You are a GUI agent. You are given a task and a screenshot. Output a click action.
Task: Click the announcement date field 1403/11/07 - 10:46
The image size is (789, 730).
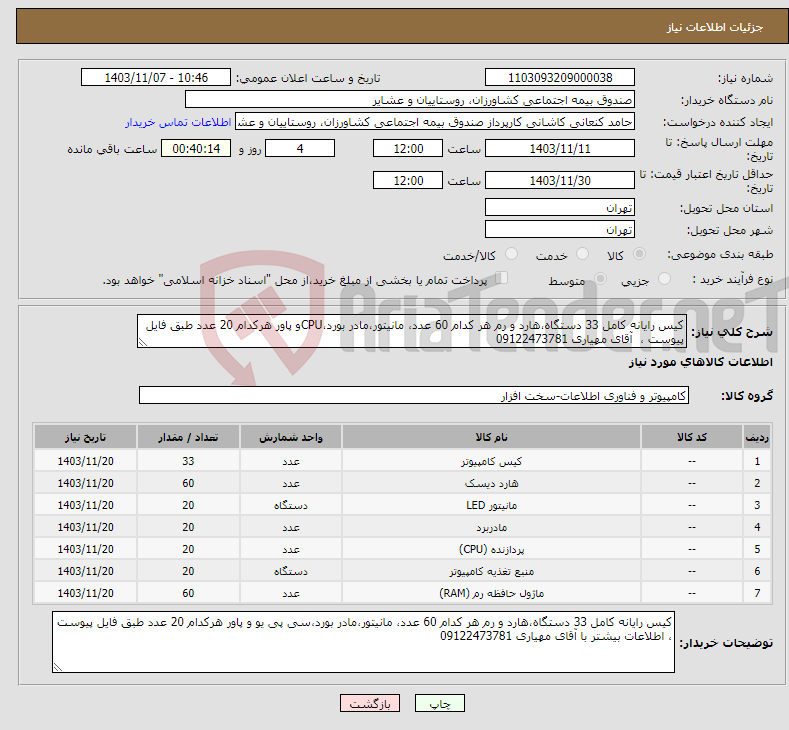[155, 77]
